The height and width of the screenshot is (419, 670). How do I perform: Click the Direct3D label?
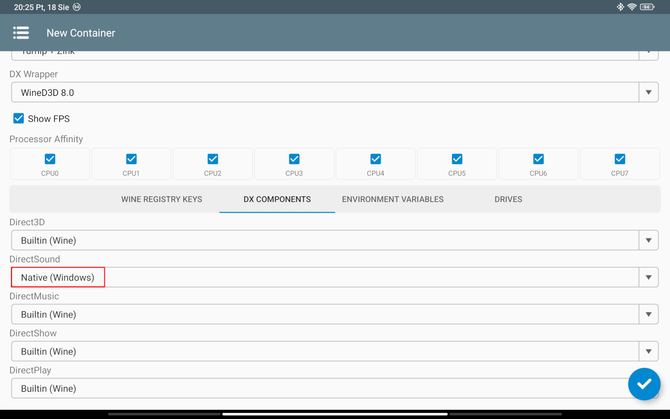[27, 222]
